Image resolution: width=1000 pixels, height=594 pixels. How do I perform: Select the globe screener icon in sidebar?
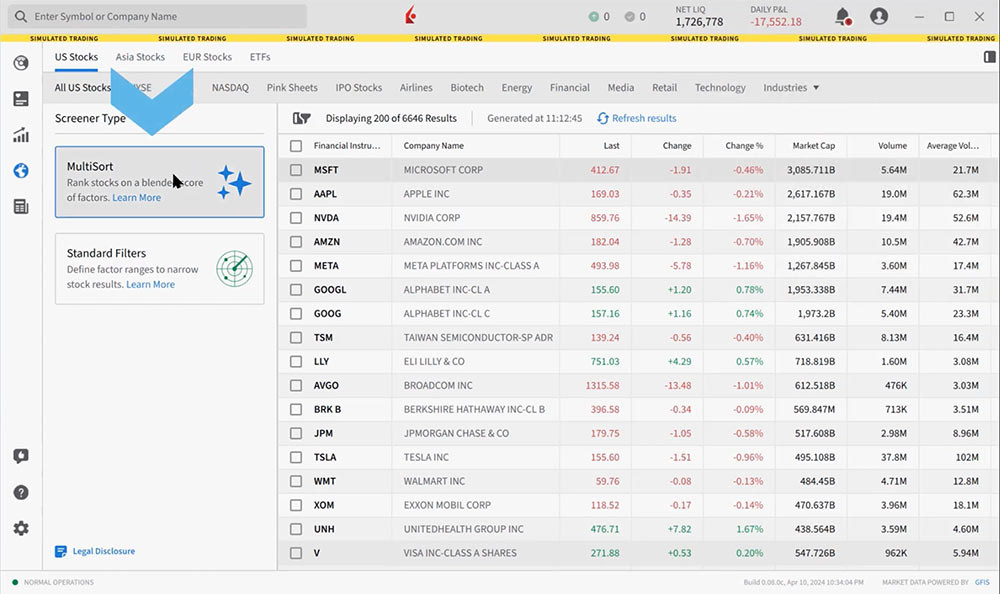(21, 170)
